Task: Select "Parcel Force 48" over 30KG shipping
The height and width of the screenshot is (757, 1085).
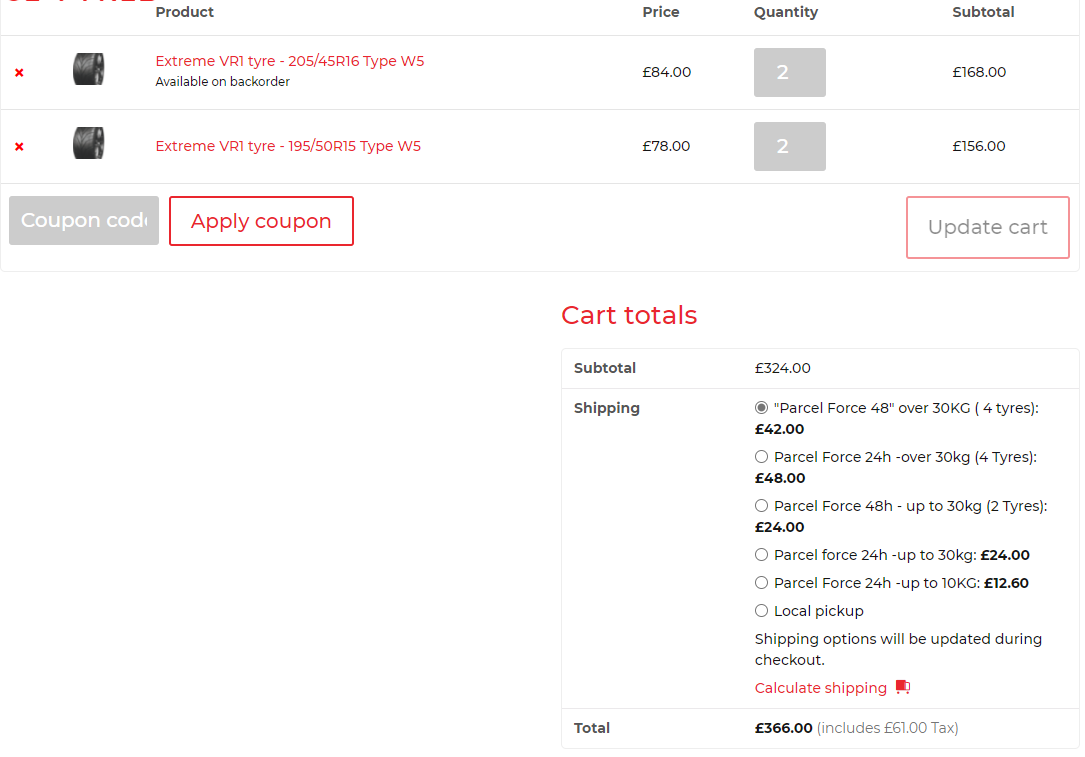Action: (761, 408)
